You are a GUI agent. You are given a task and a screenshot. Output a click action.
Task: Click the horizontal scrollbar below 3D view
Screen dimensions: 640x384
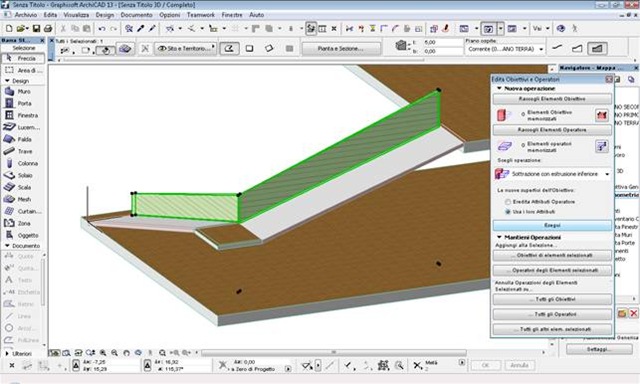(334, 352)
